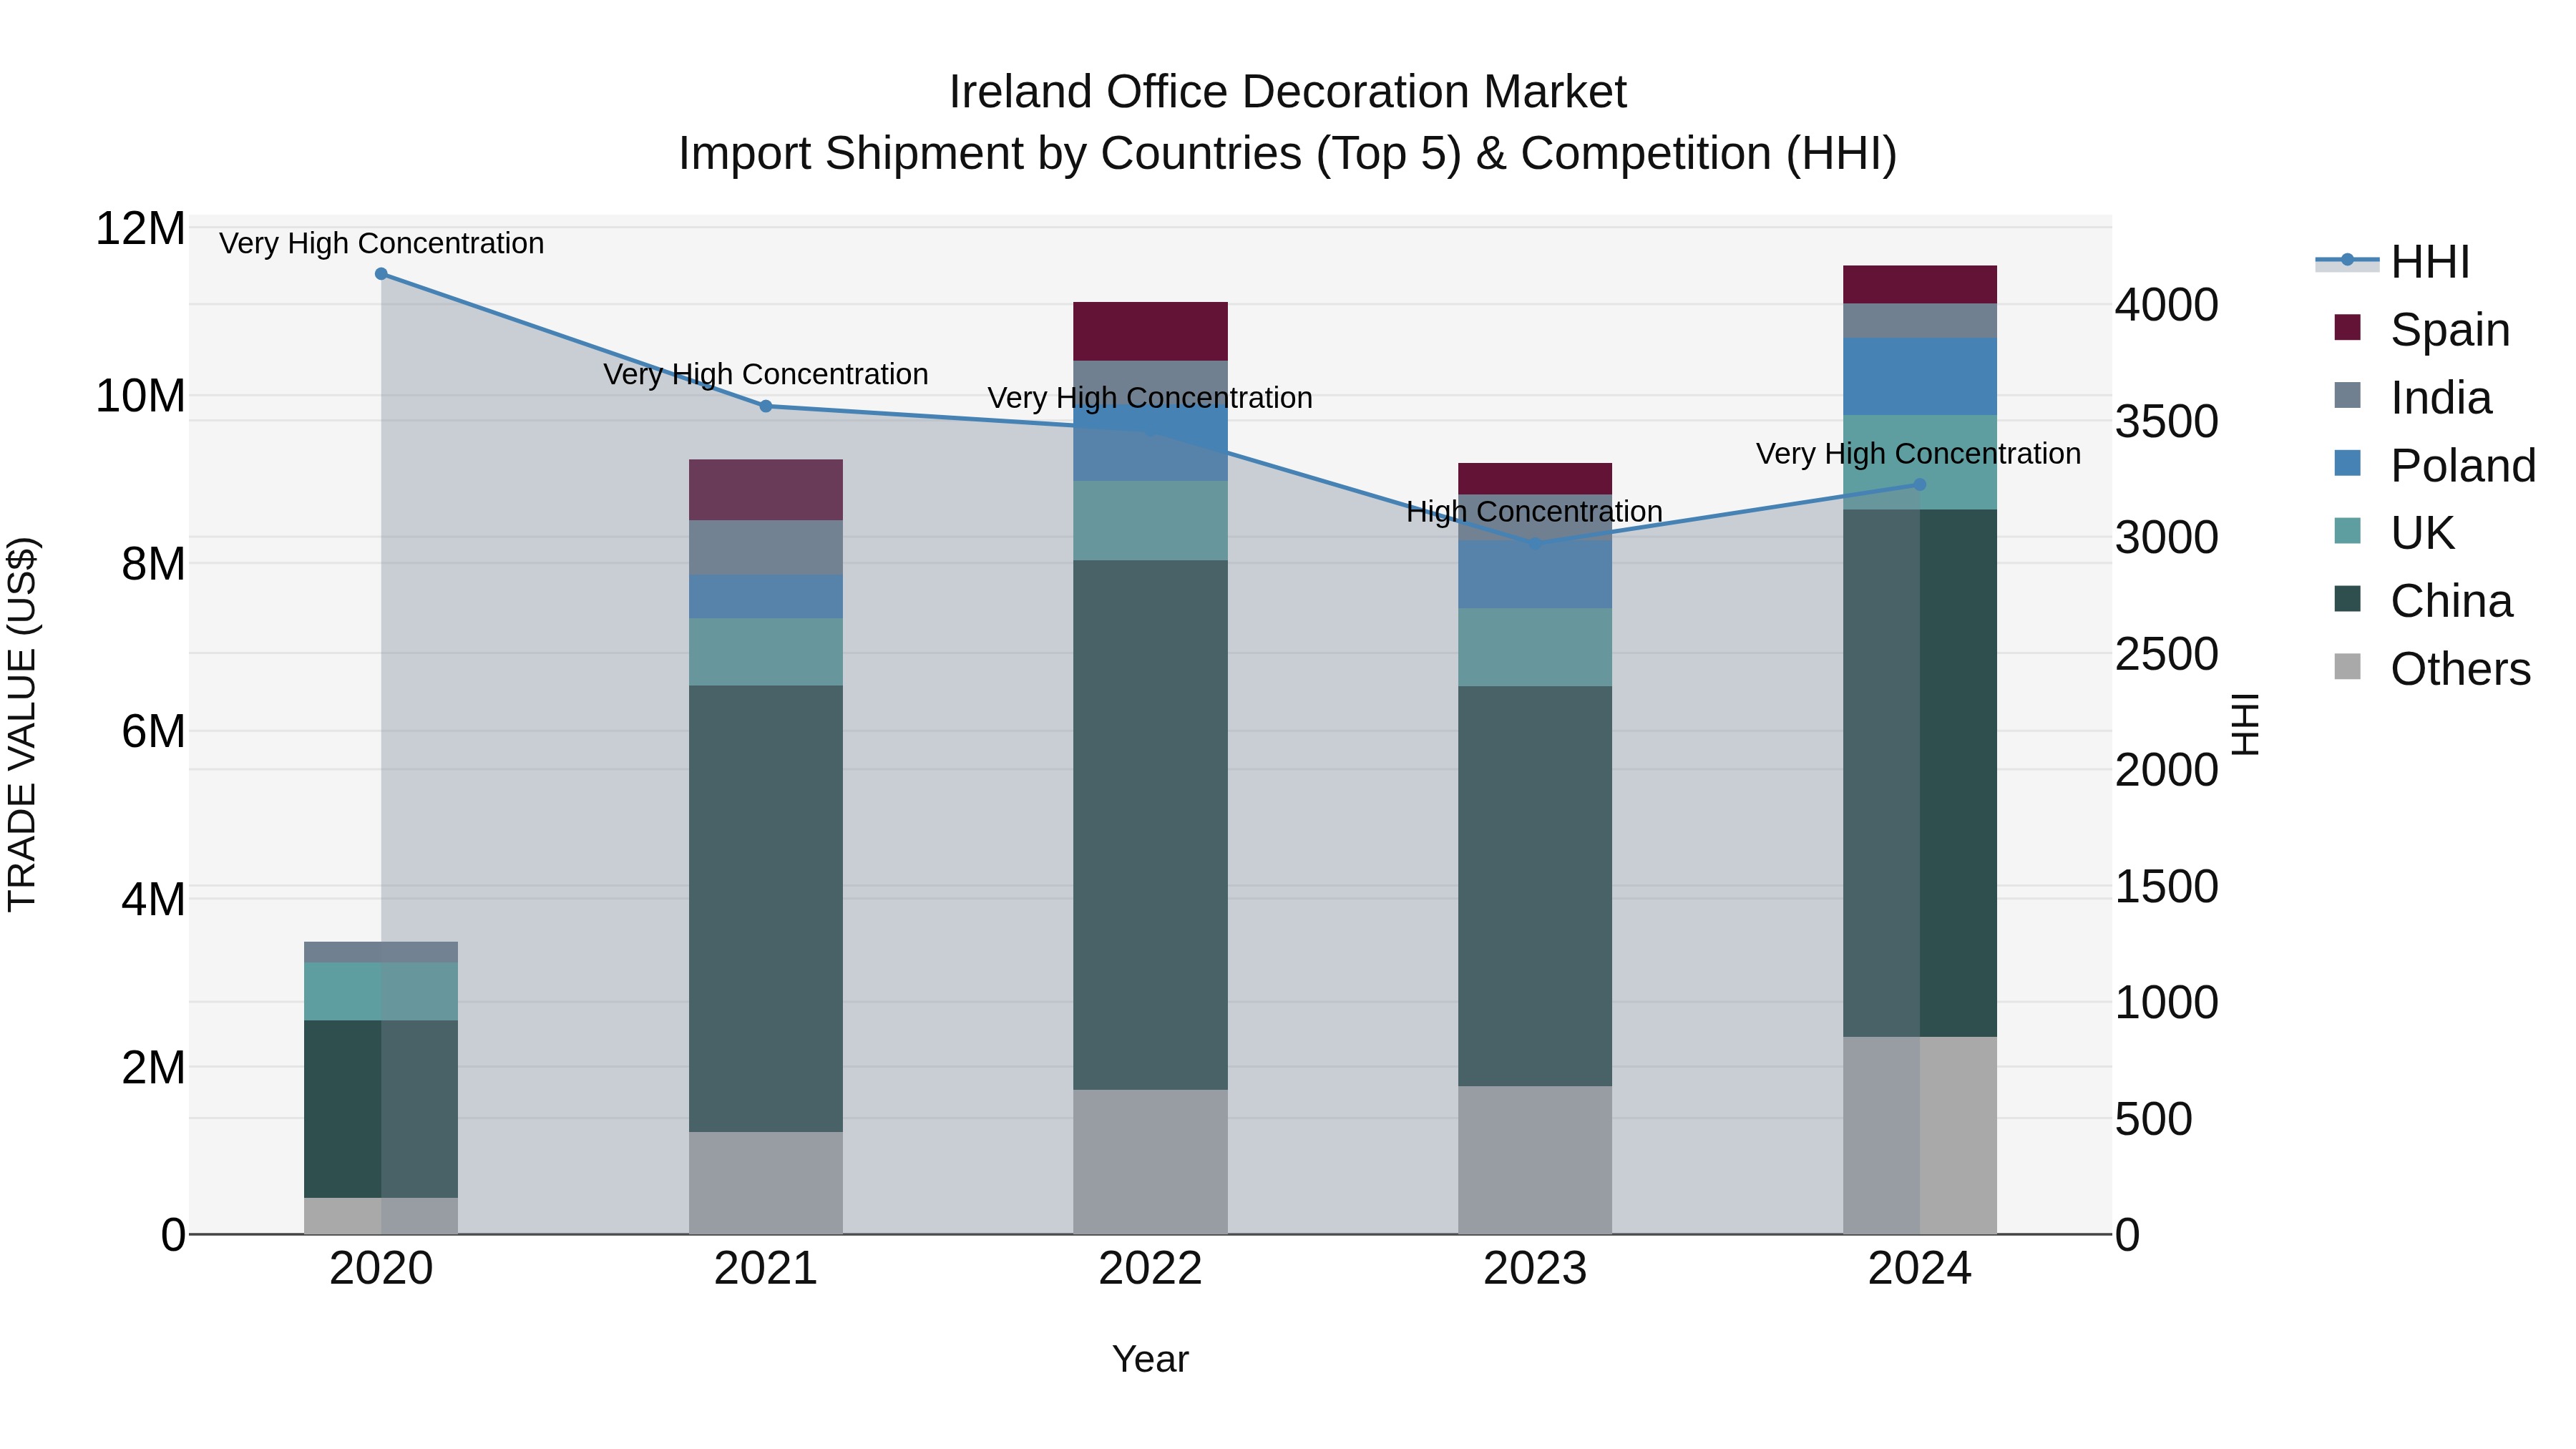Screen dimensions: 2576x1449
Task: Click the India segment in the 2024 bar
Action: click(1920, 321)
